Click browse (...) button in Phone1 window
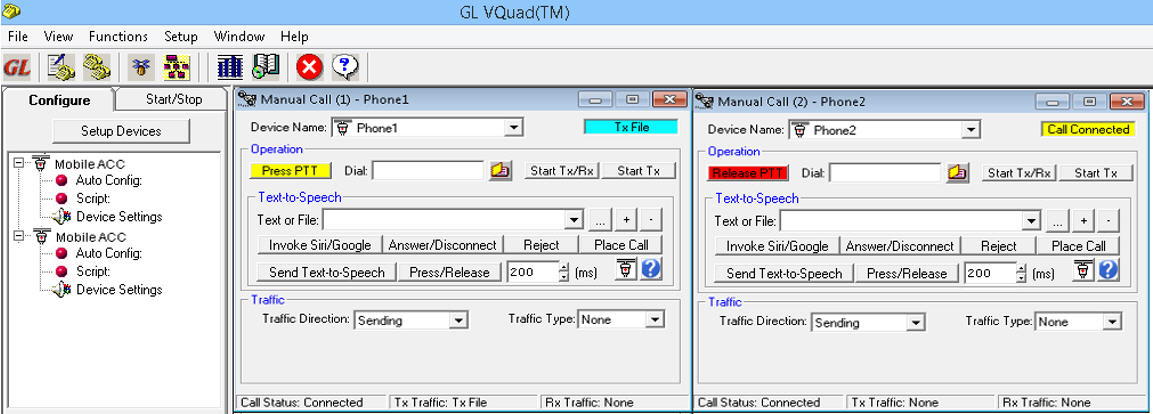The height and width of the screenshot is (414, 1153). pyautogui.click(x=600, y=219)
